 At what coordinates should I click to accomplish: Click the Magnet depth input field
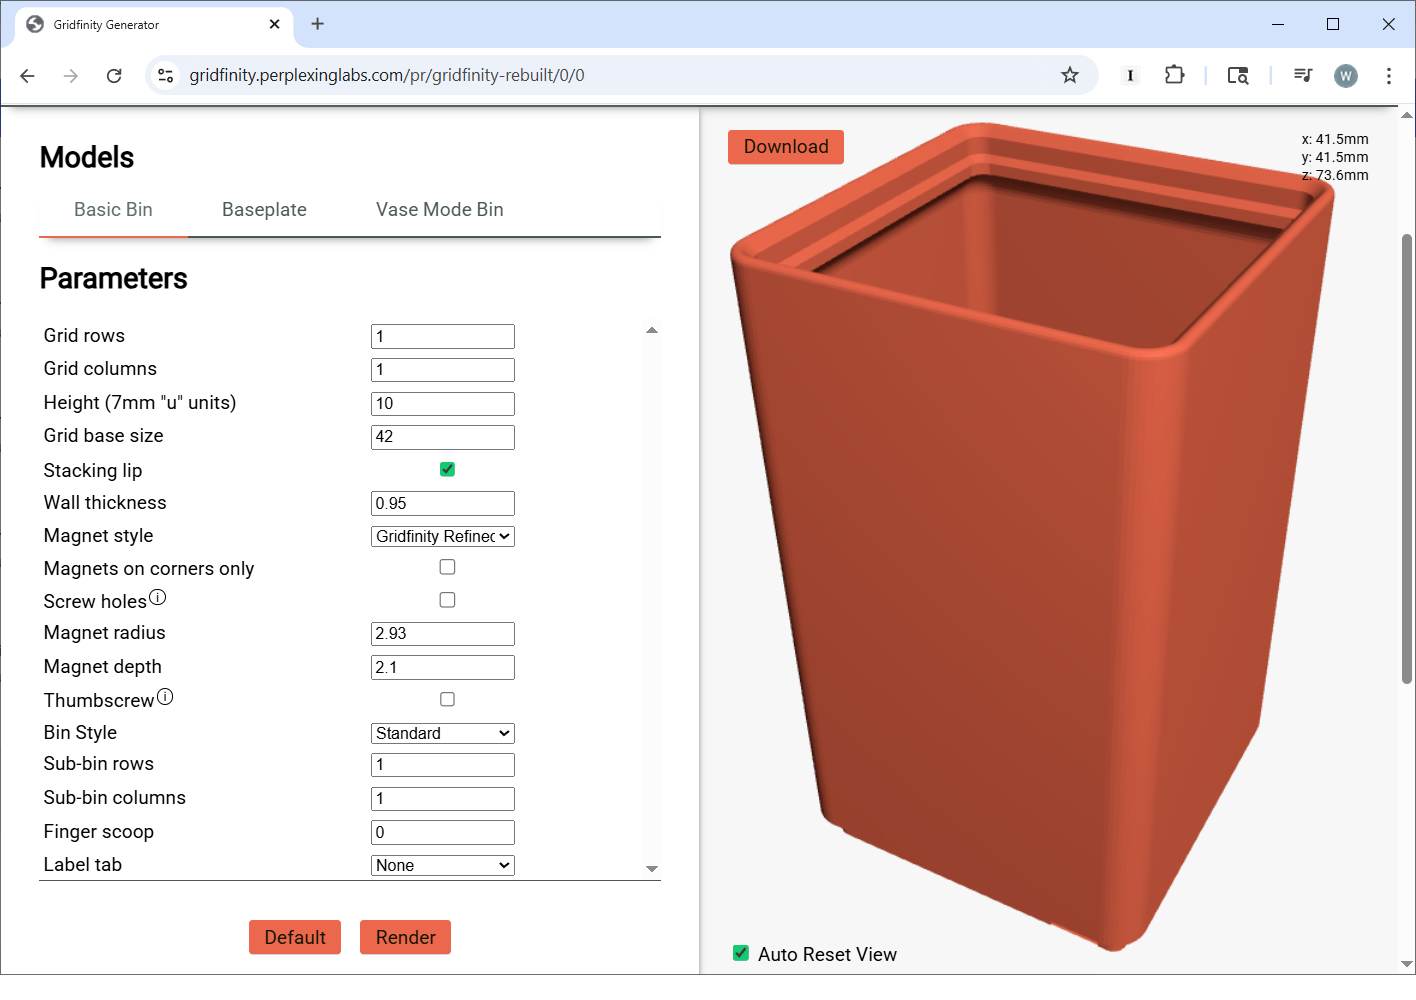coord(443,667)
